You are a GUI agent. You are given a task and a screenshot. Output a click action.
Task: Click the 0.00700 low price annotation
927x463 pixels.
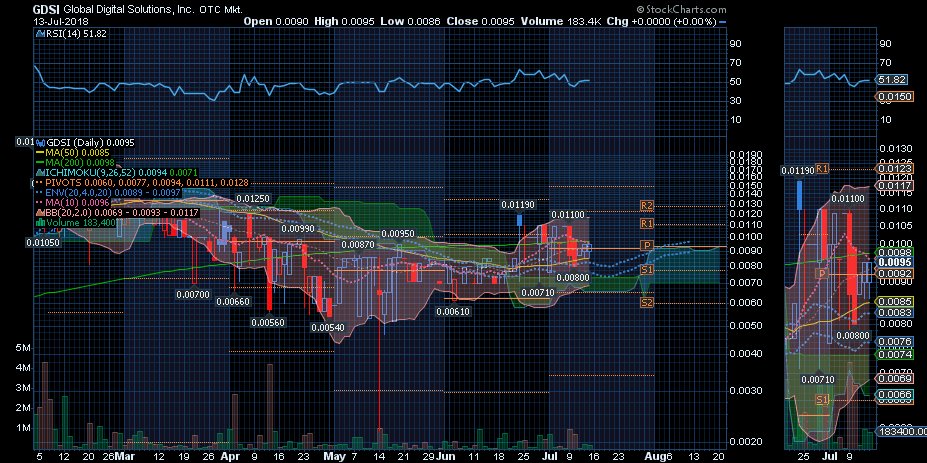(x=193, y=294)
